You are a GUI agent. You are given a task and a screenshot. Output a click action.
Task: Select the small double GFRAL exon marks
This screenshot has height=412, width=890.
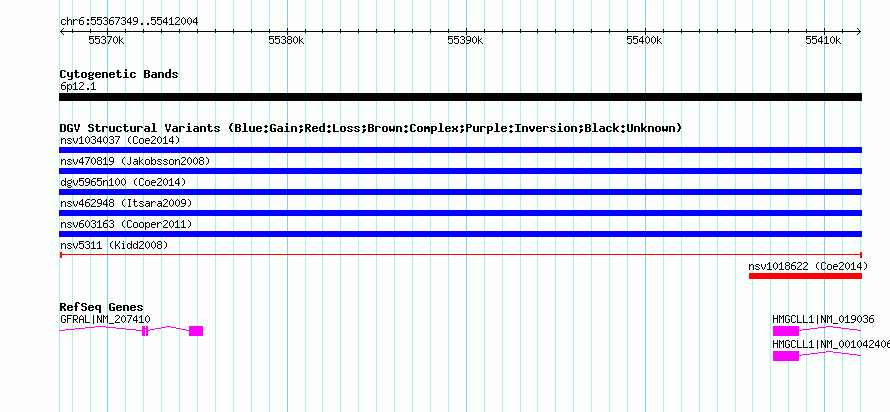tap(145, 331)
